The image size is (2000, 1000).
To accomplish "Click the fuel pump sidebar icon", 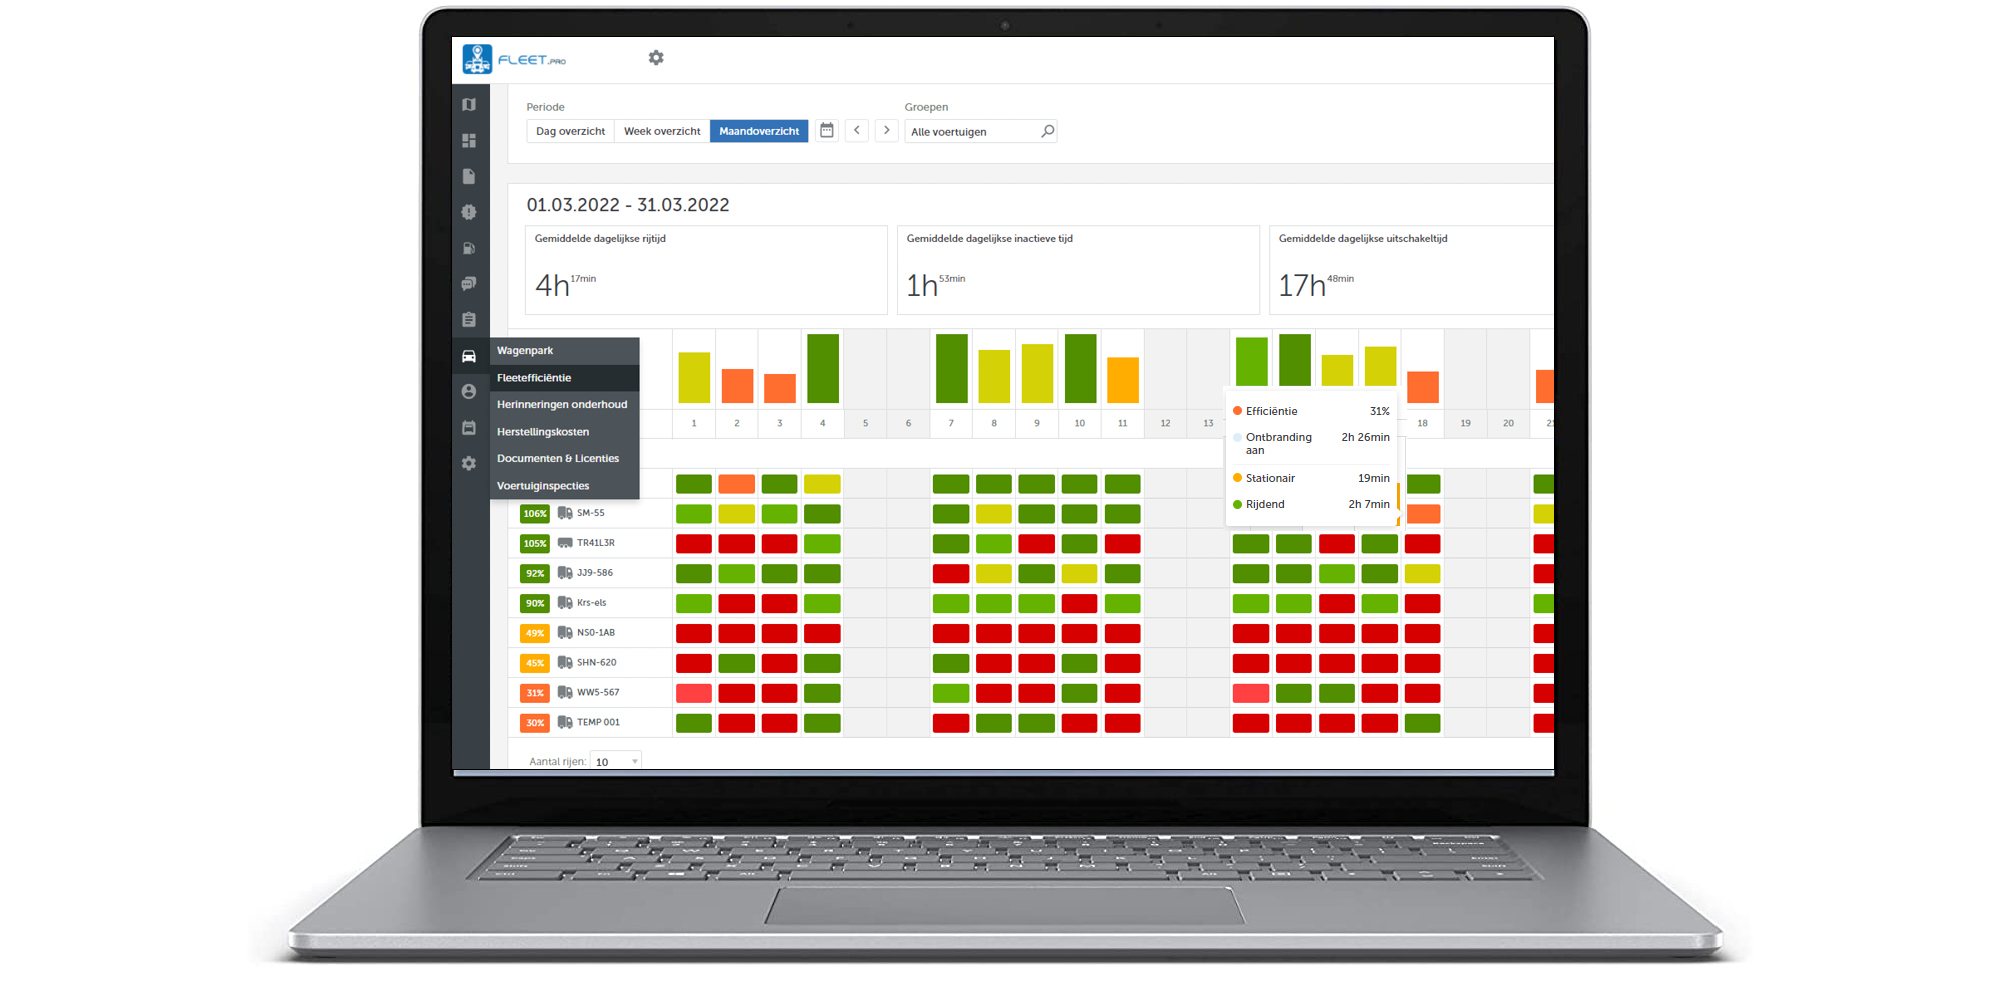I will [x=469, y=248].
